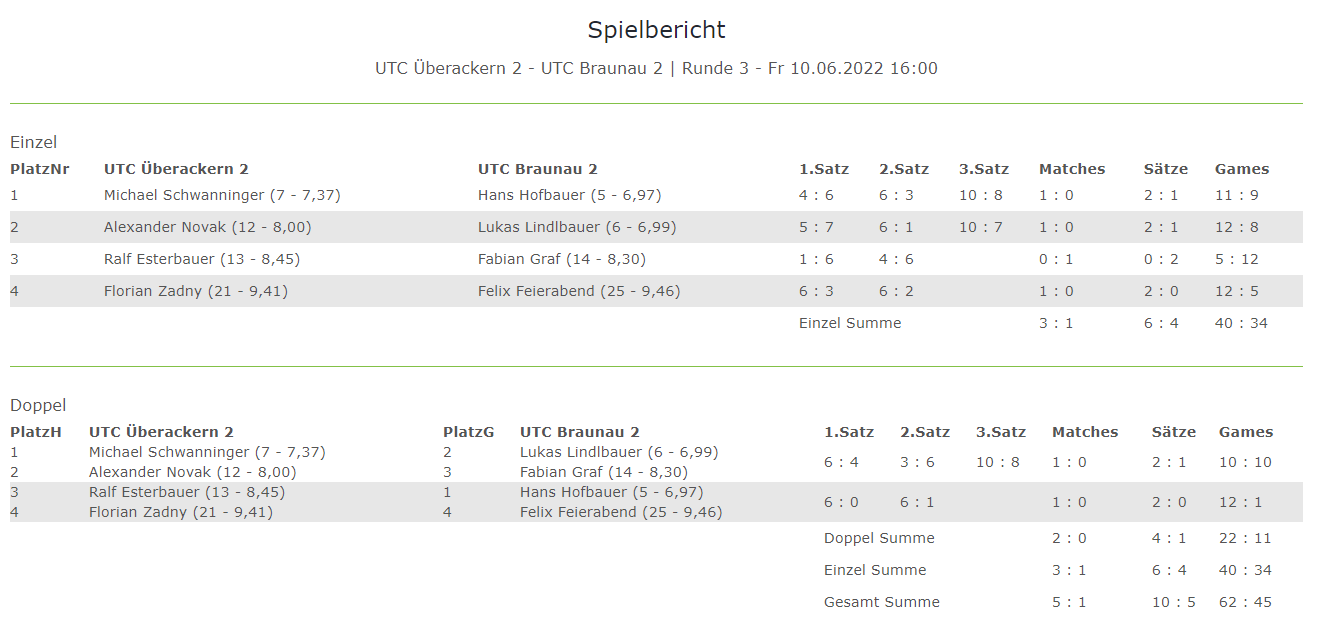The width and height of the screenshot is (1322, 627).
Task: Select the 10 : 8 third set score in Doppel
Action: click(998, 462)
